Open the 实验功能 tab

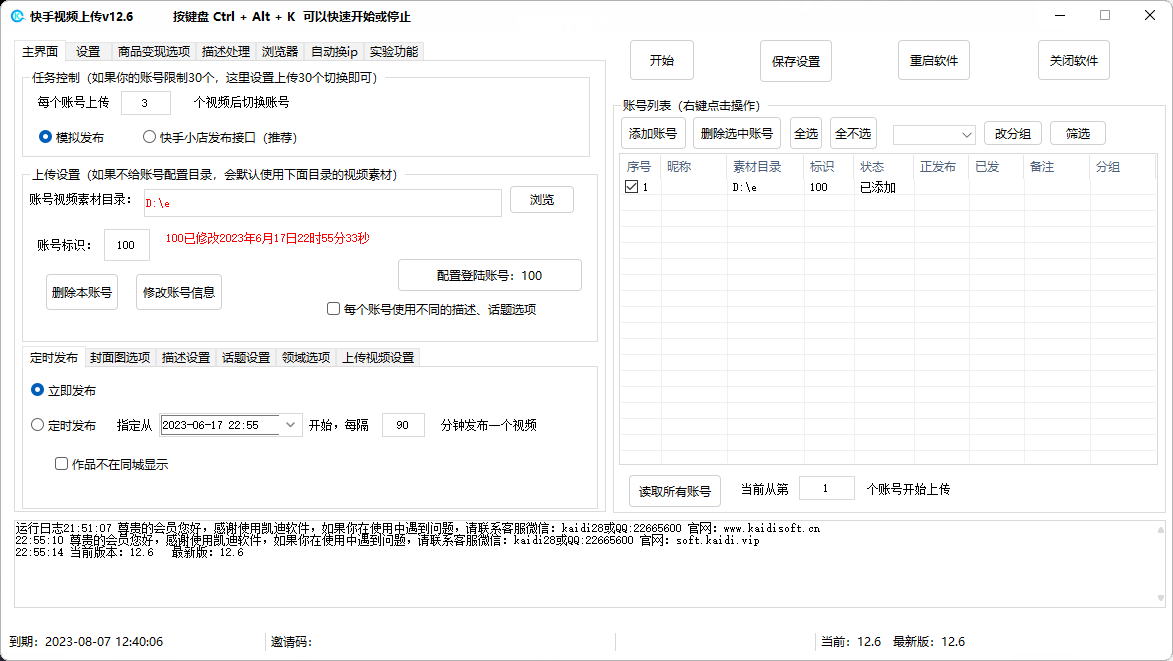(x=393, y=52)
